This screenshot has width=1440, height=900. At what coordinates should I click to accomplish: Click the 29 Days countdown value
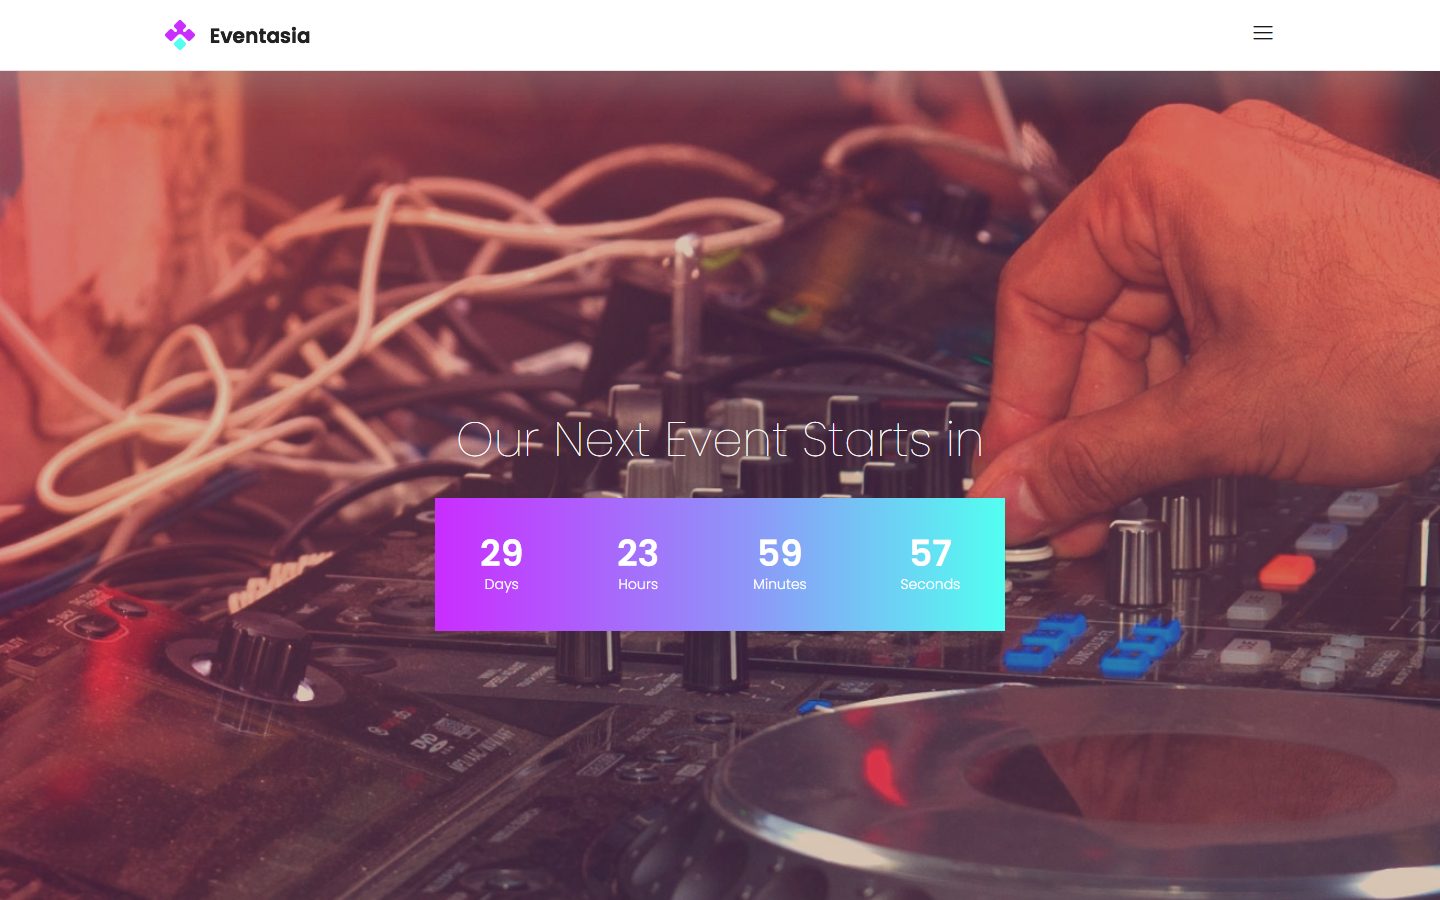pyautogui.click(x=501, y=553)
